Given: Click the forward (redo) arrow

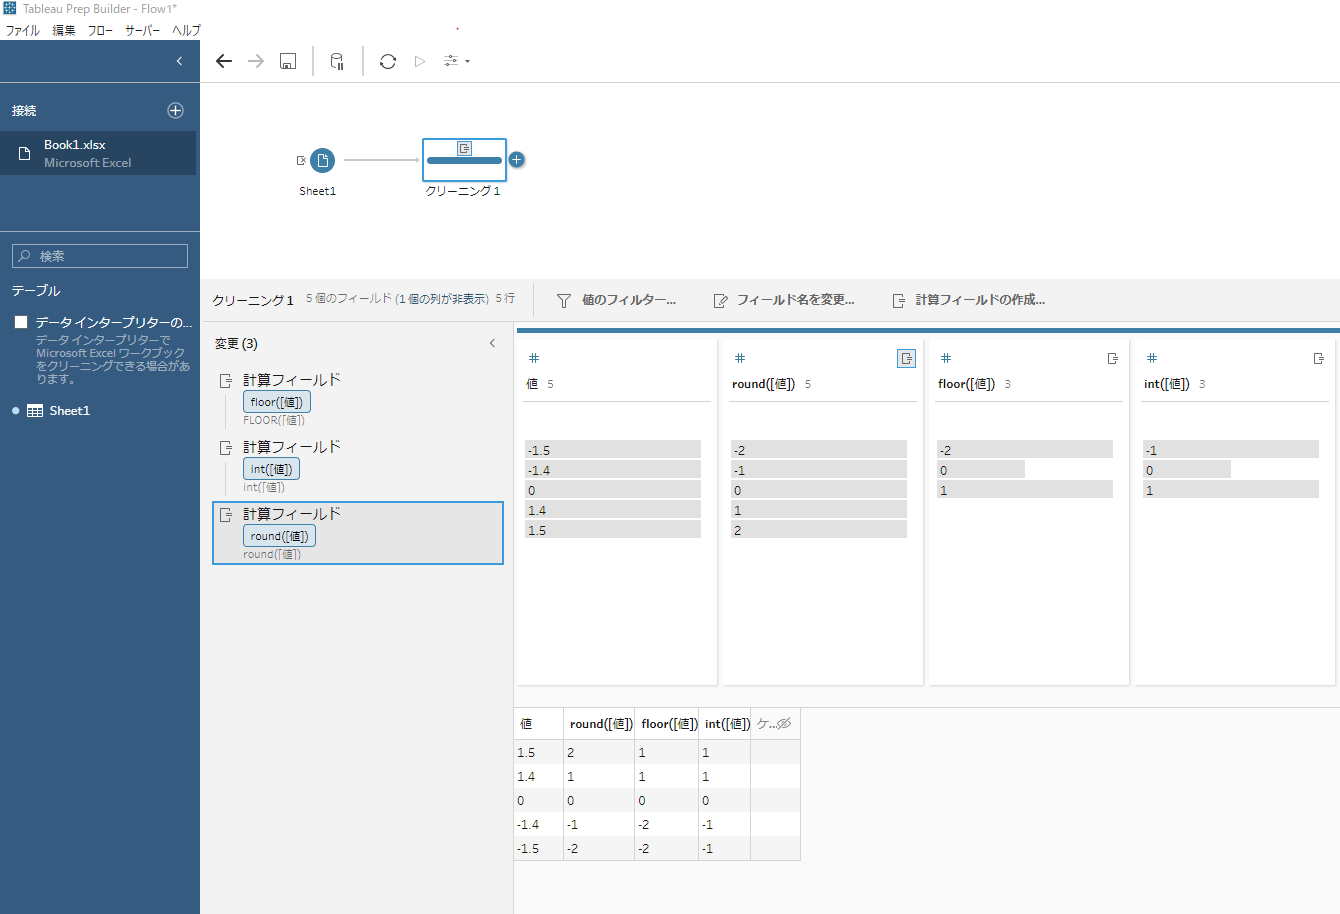Looking at the screenshot, I should 256,61.
